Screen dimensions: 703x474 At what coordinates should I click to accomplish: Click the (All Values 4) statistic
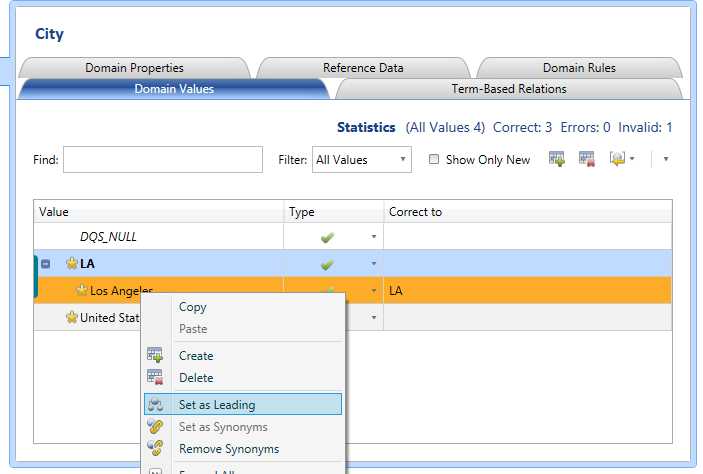pos(445,127)
